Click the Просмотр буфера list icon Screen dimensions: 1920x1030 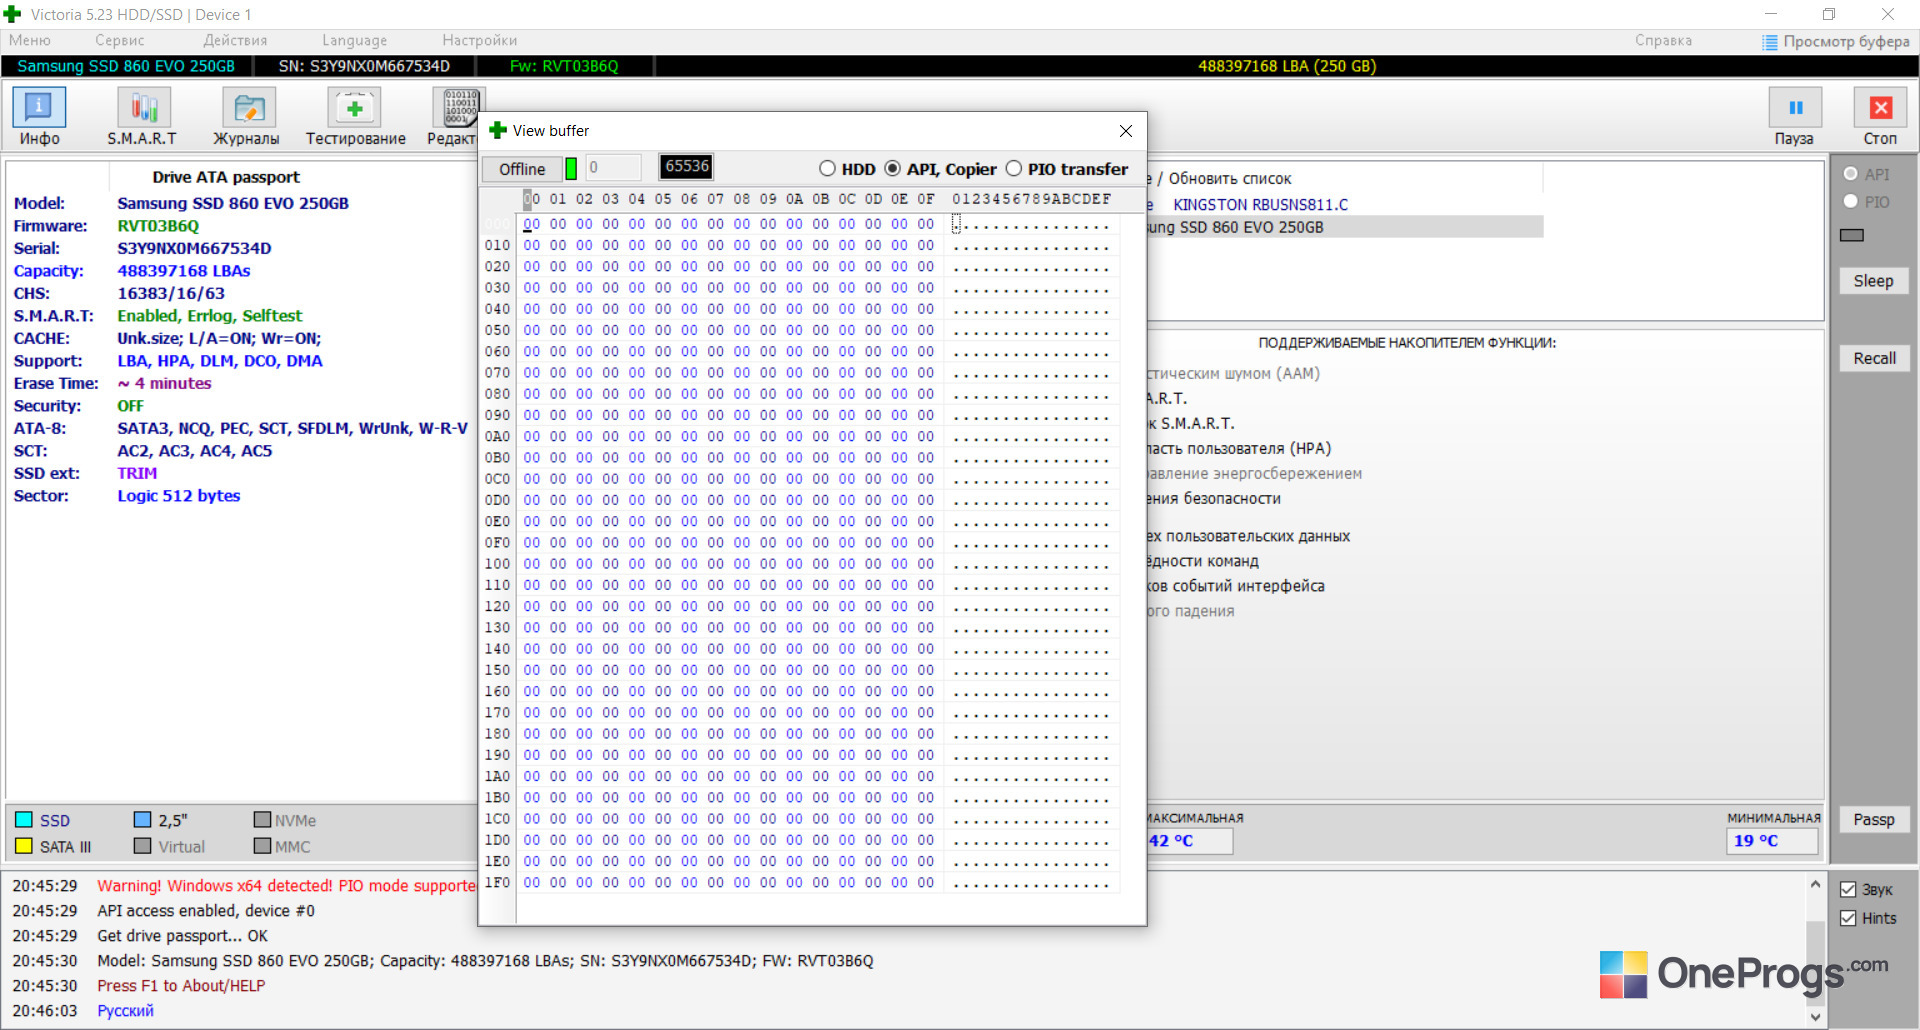point(1769,42)
